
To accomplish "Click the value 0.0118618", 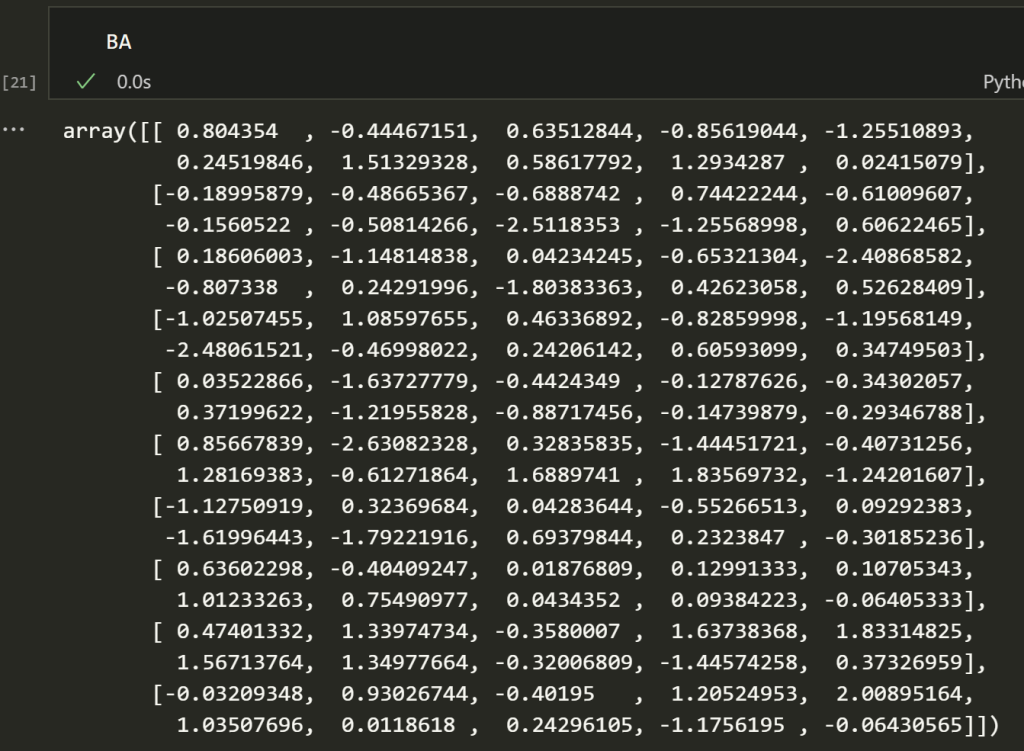I will click(x=398, y=727).
